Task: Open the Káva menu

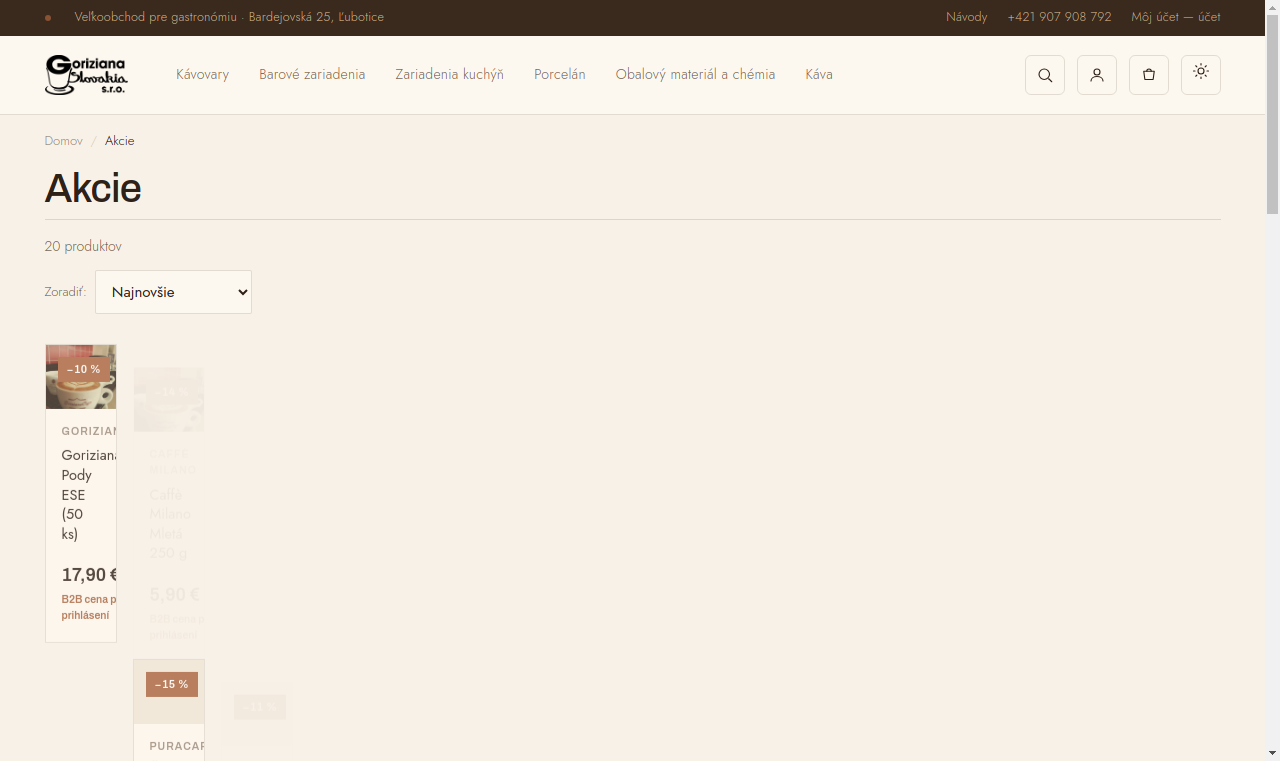Action: [819, 75]
